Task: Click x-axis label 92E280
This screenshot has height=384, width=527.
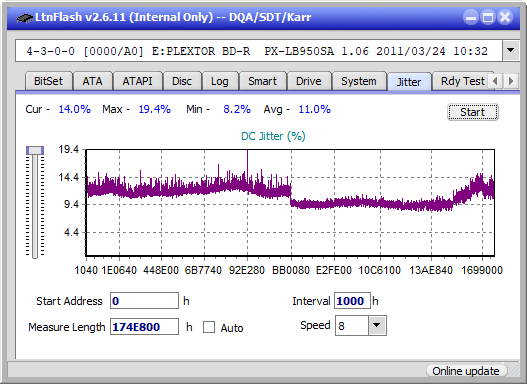Action: click(x=247, y=270)
